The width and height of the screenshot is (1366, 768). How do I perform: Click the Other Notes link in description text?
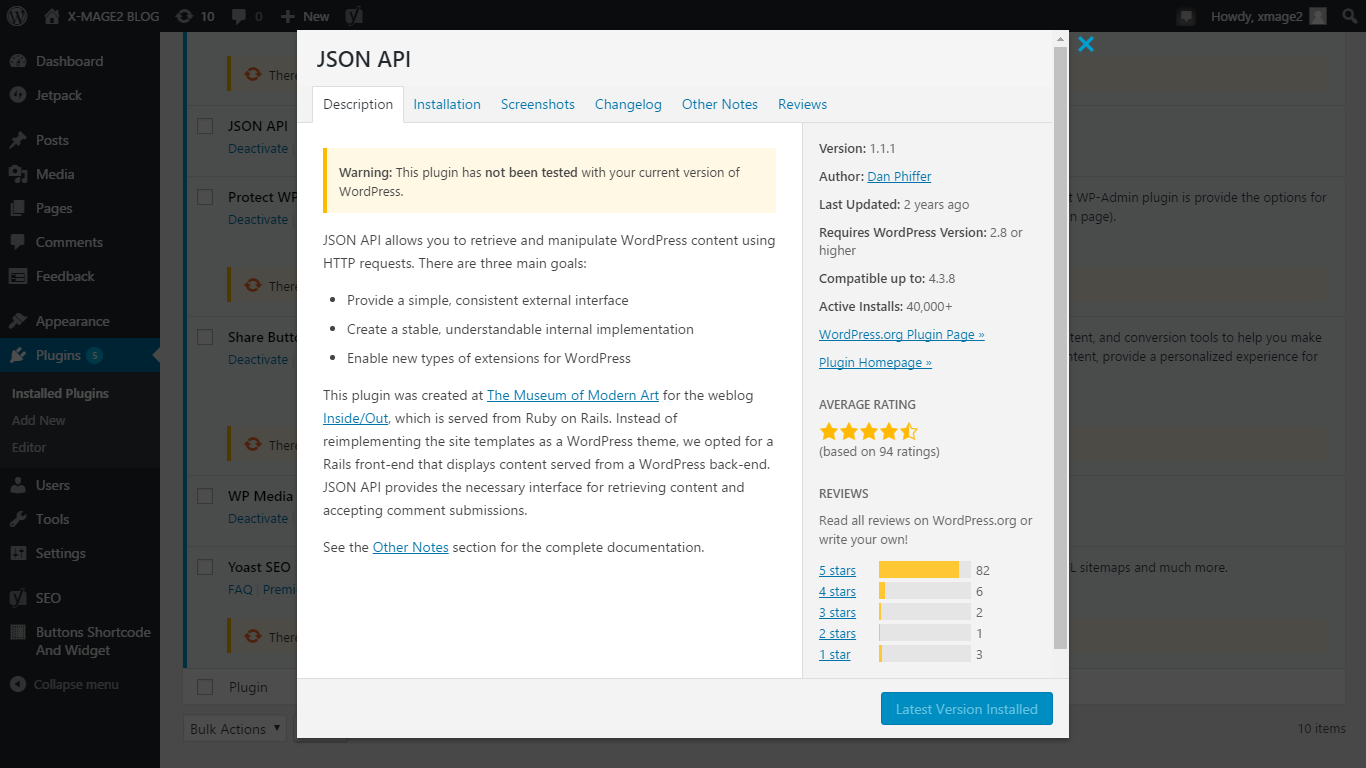pos(411,547)
